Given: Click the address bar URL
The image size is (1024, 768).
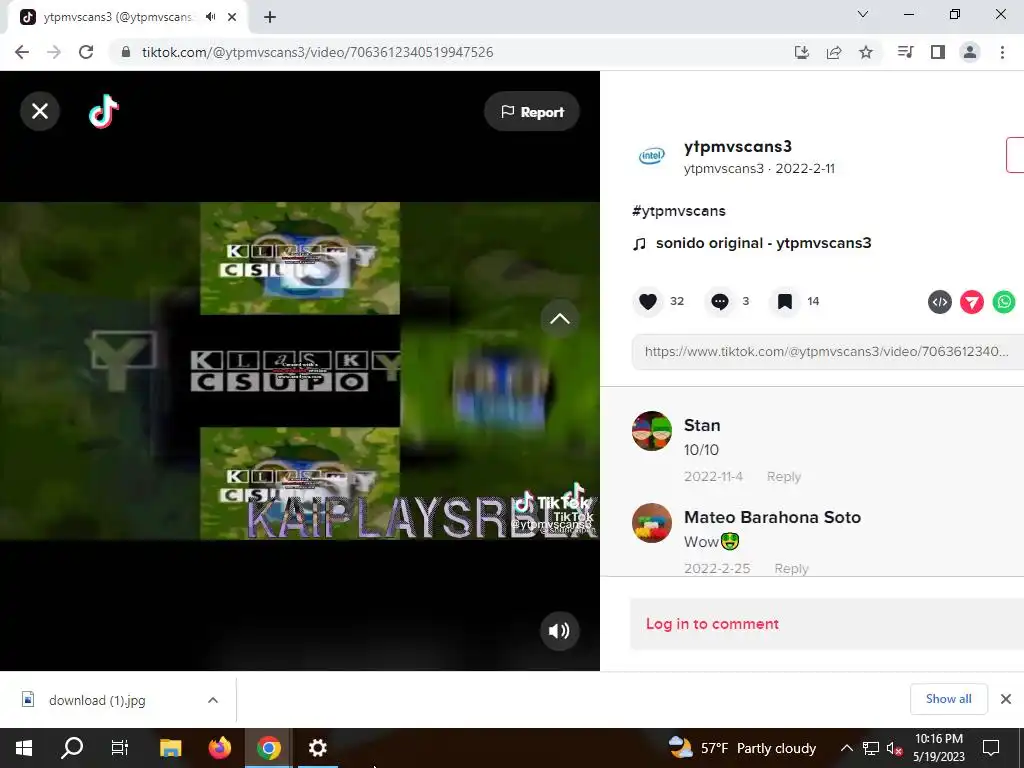Looking at the screenshot, I should (x=317, y=52).
